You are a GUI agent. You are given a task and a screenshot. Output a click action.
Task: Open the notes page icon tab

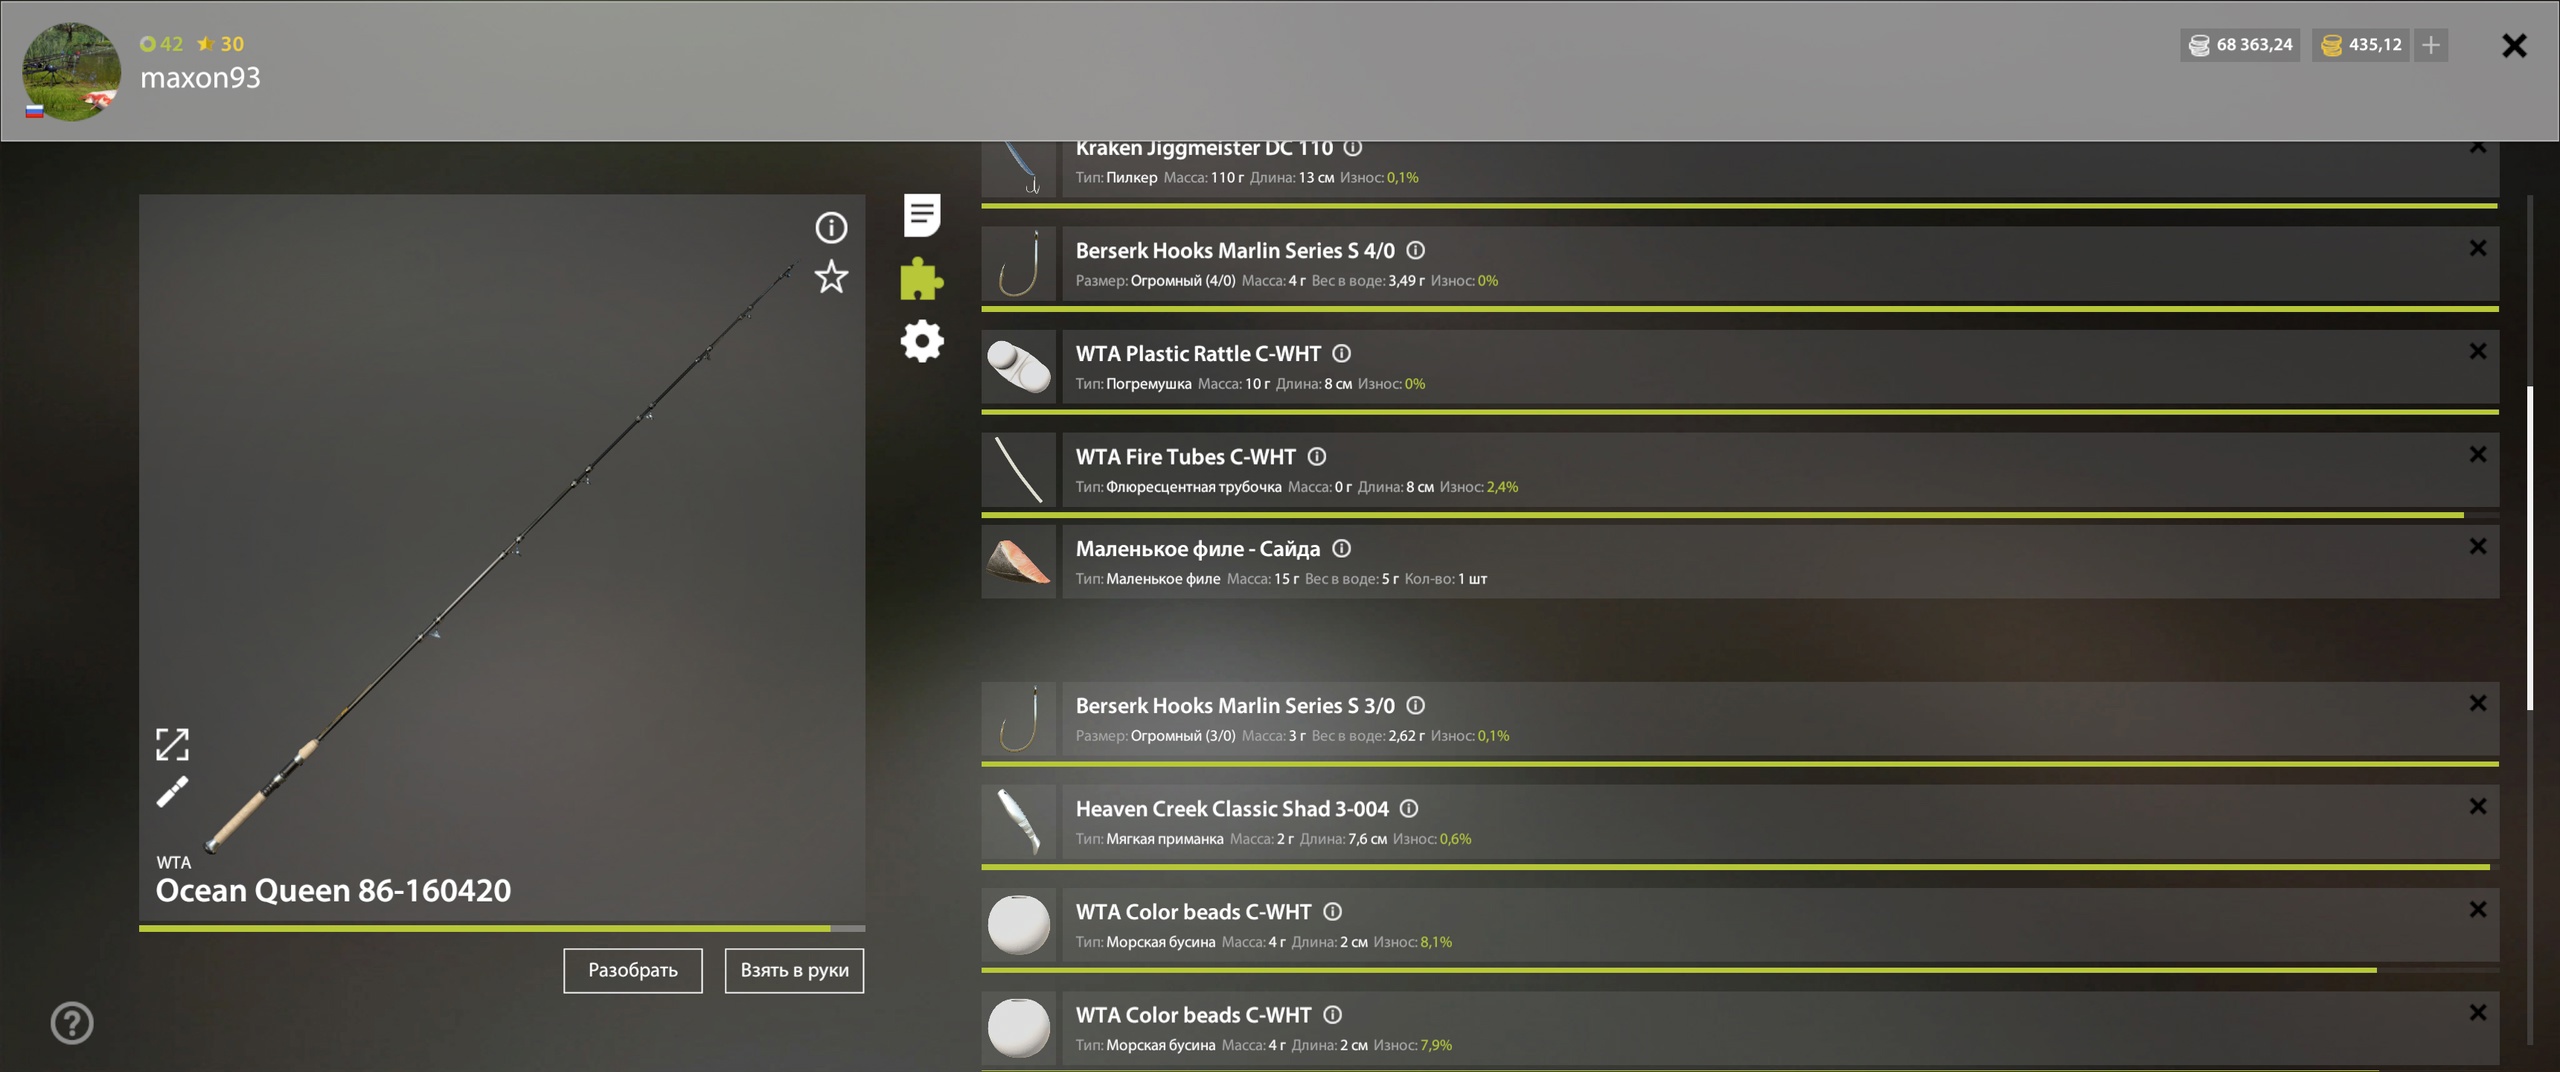point(922,215)
